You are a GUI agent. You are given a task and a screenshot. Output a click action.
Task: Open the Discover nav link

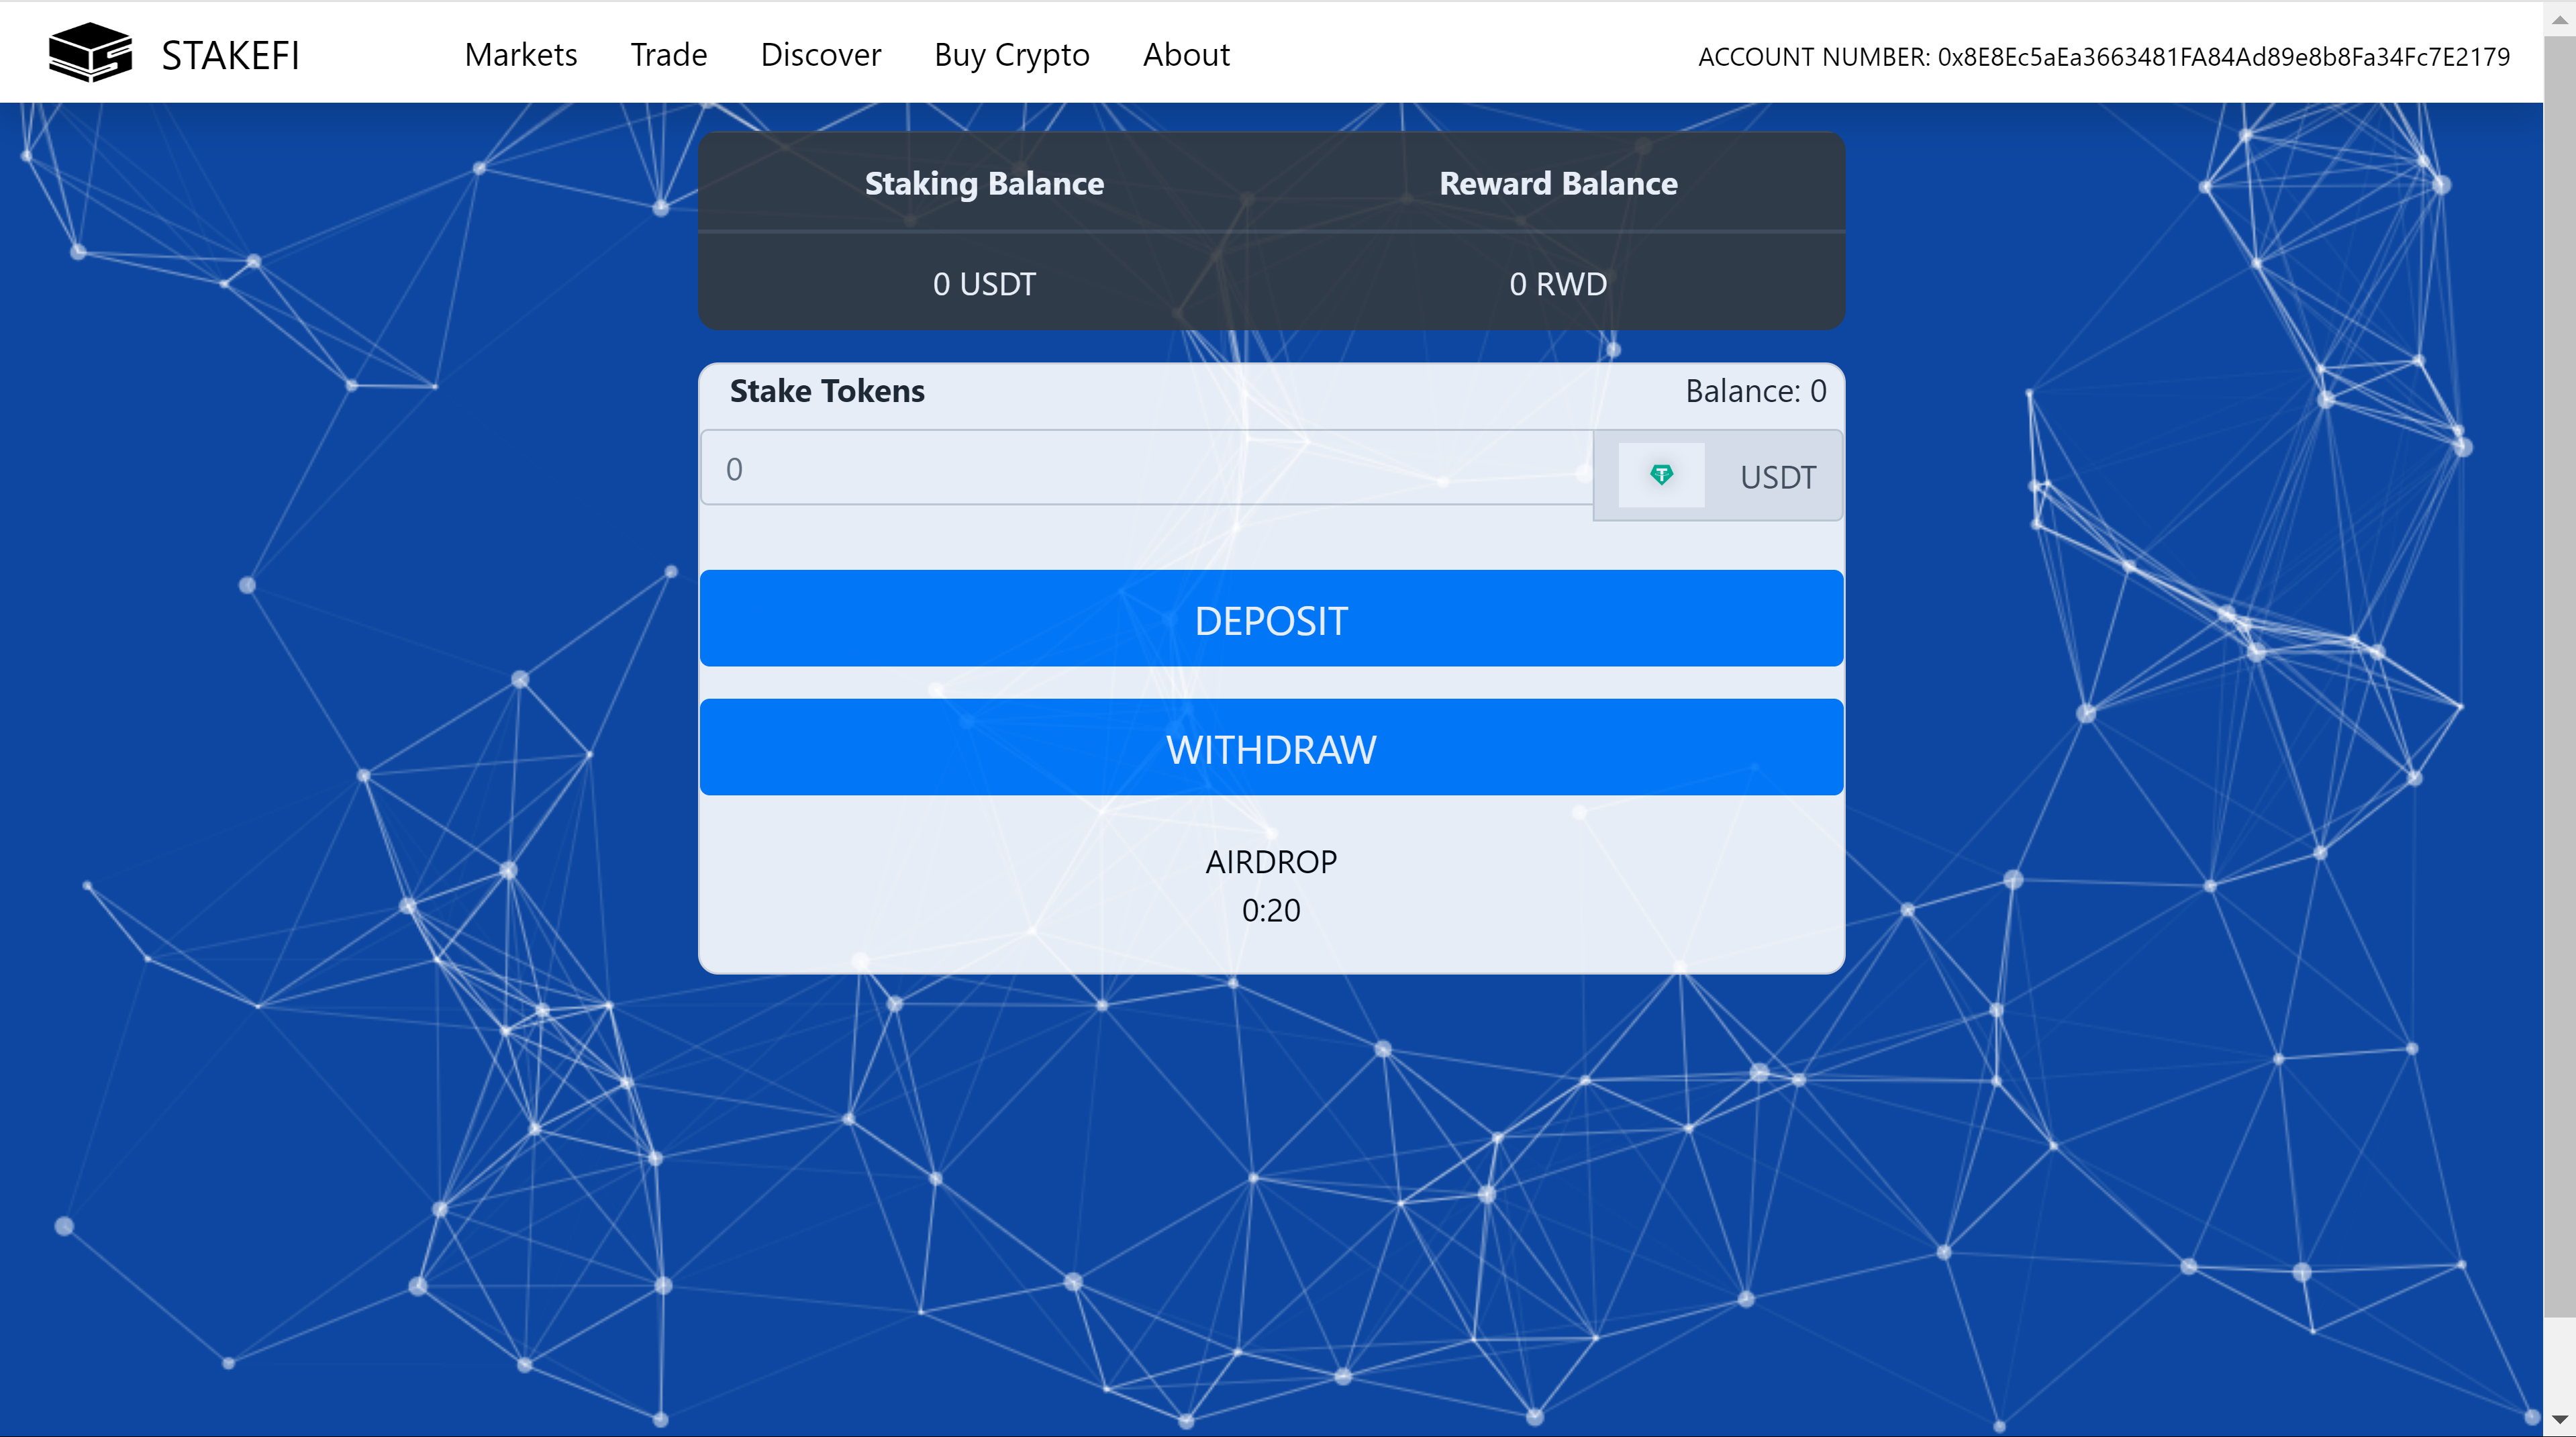click(820, 55)
